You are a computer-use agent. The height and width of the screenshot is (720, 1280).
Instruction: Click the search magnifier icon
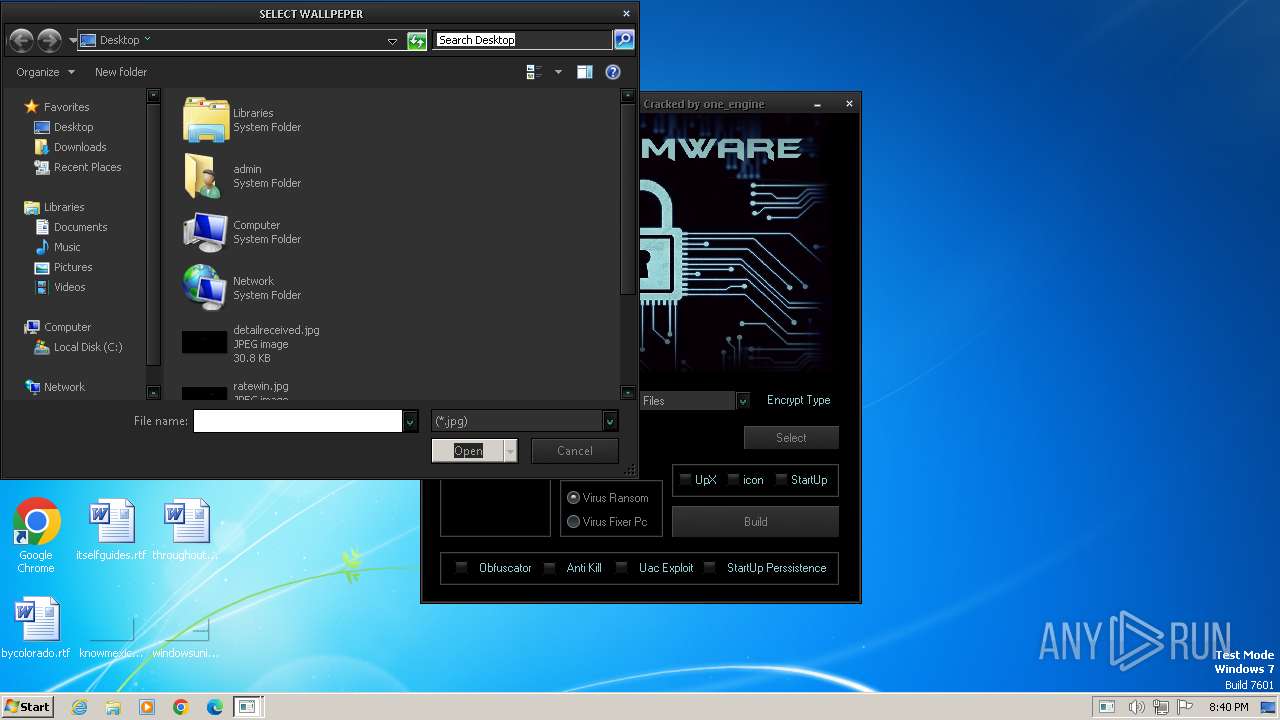624,40
